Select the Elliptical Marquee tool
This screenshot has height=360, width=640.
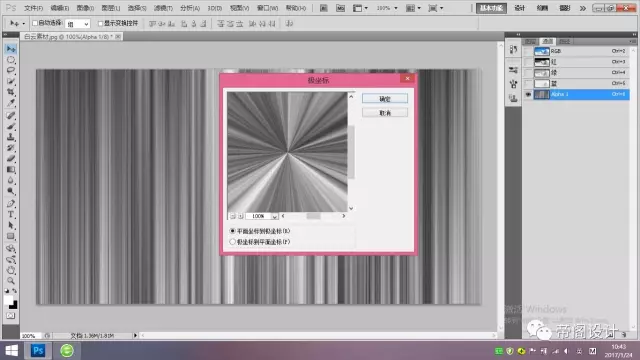pos(11,60)
